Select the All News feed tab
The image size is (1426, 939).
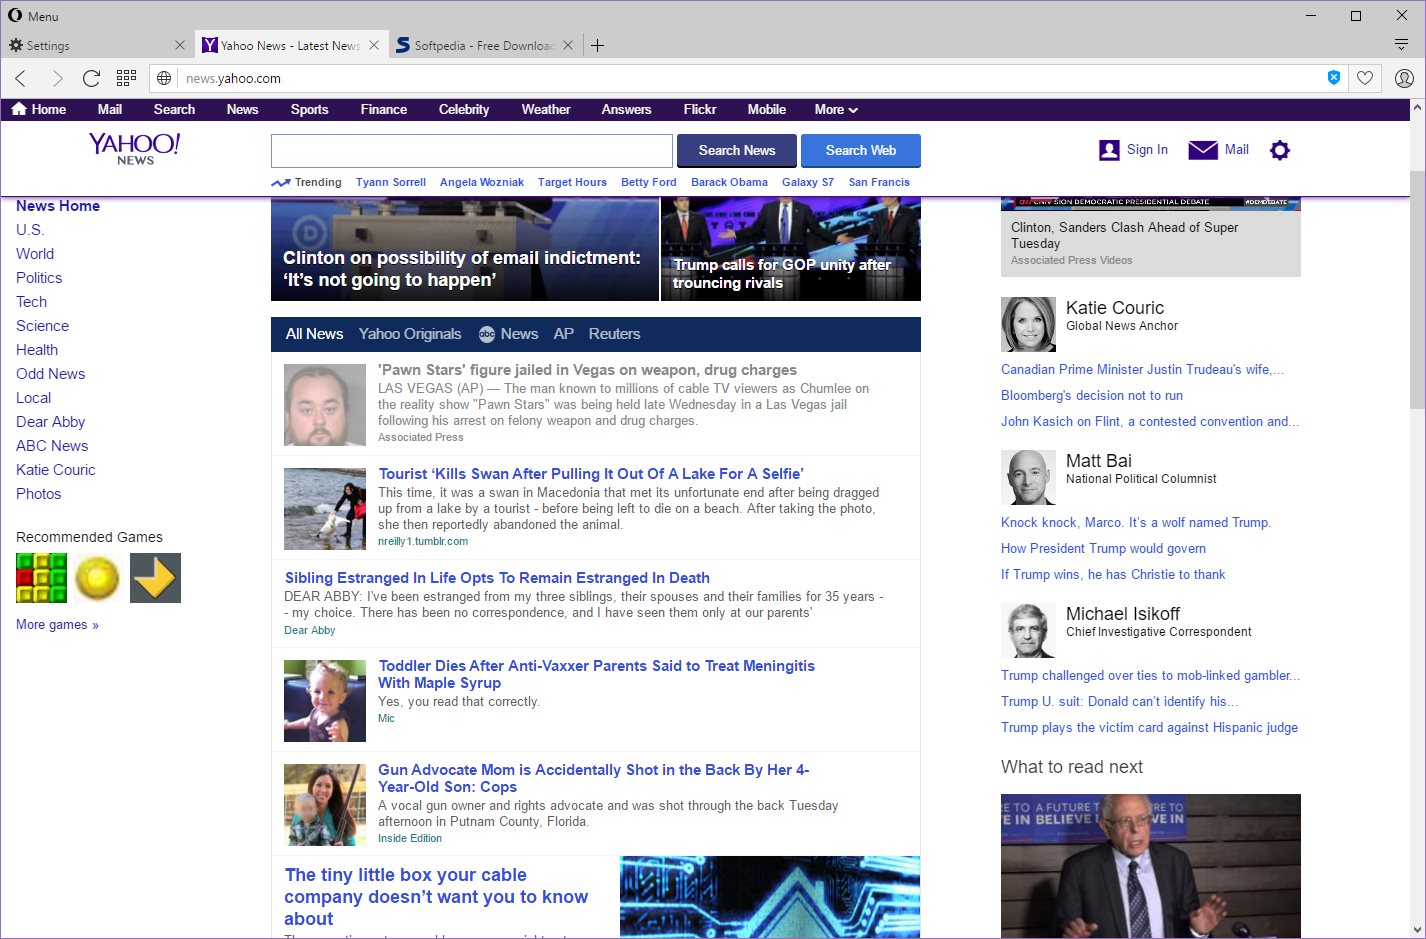[x=314, y=334]
